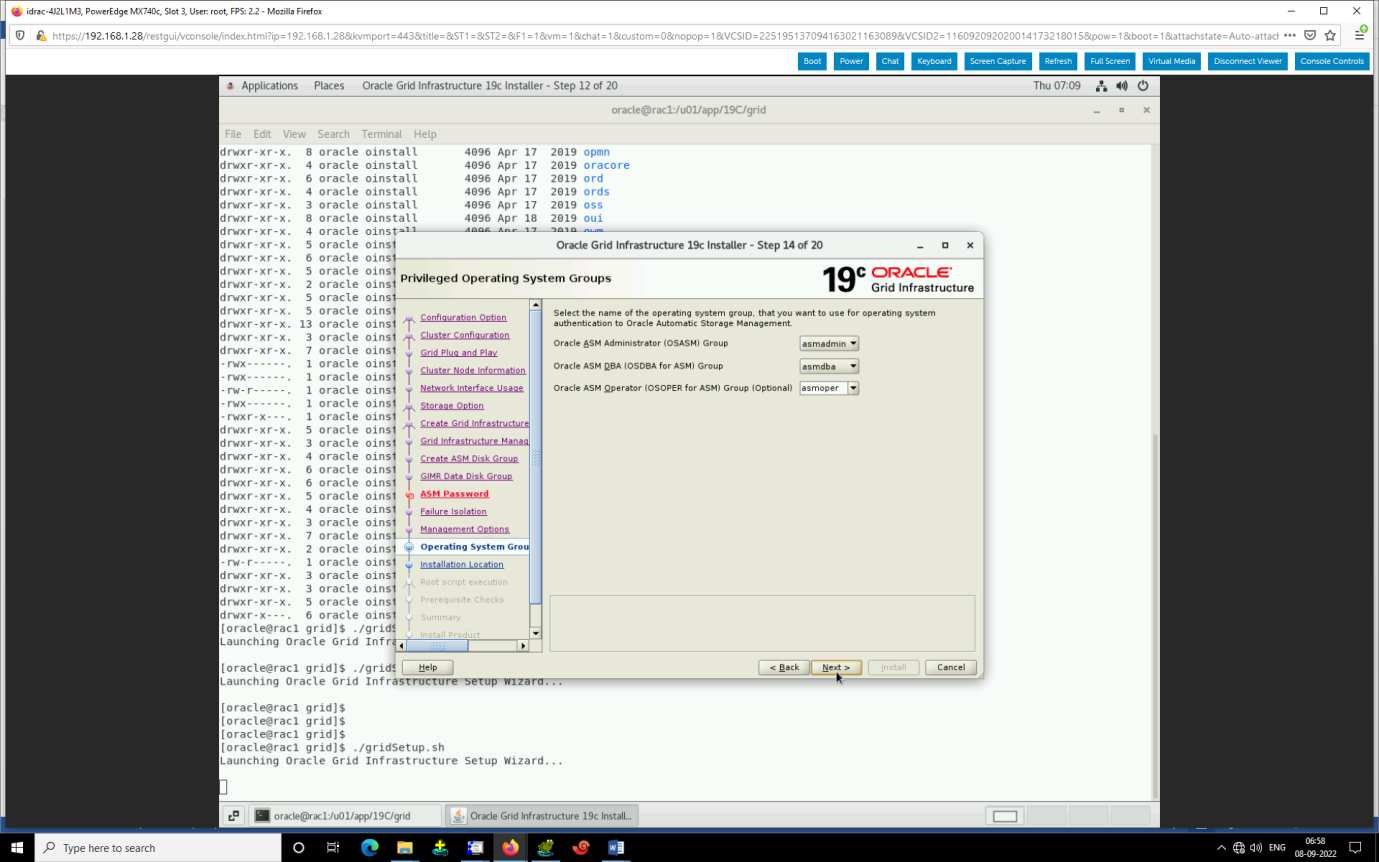This screenshot has width=1379, height=862.
Task: Click the Virtual Media button
Action: click(x=1172, y=61)
